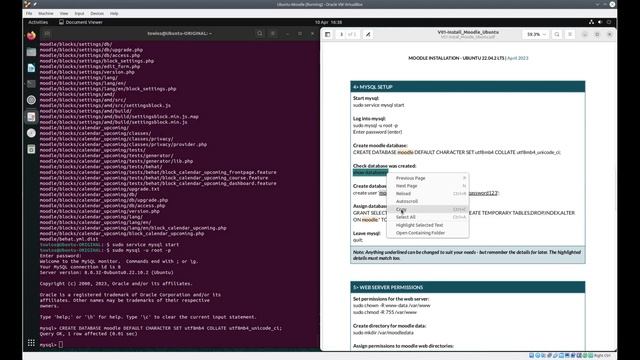Click the terminal window title text

click(179, 33)
